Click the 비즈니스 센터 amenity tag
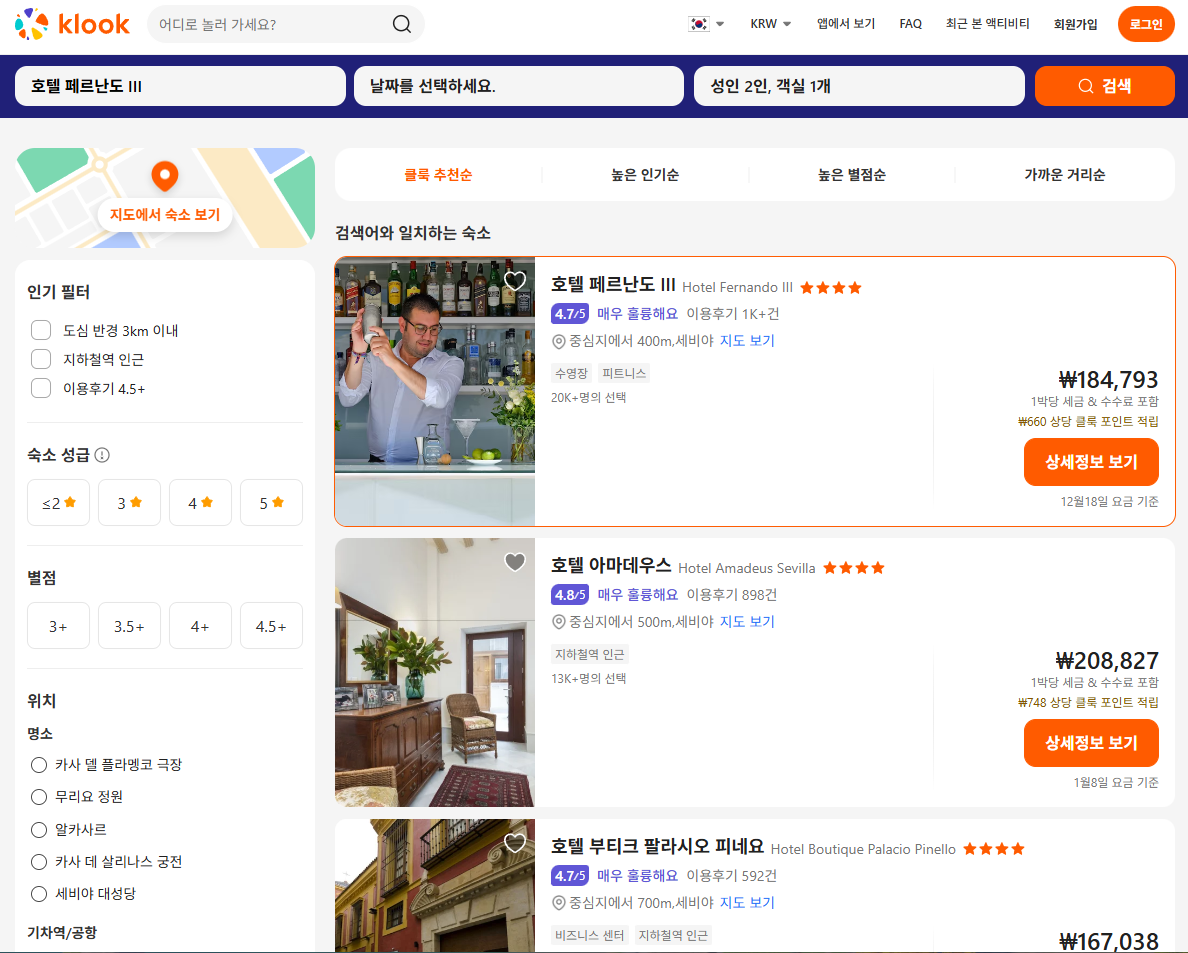 589,936
